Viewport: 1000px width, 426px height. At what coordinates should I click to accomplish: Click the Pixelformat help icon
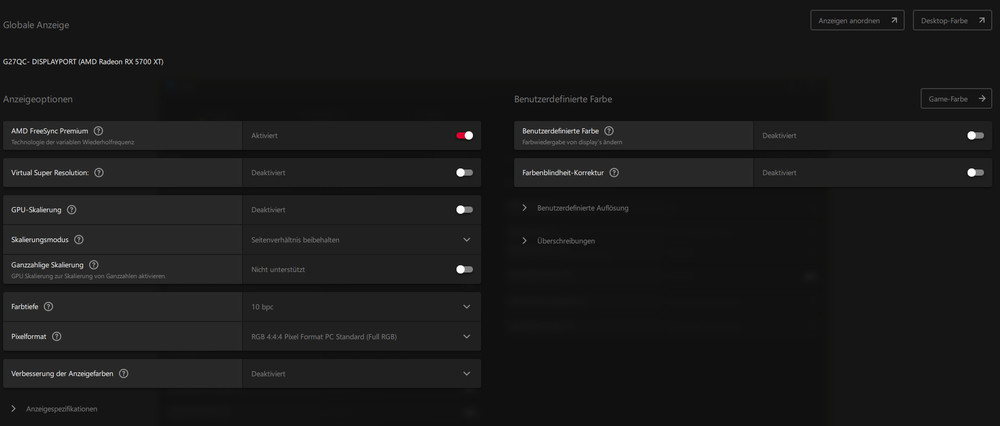57,336
